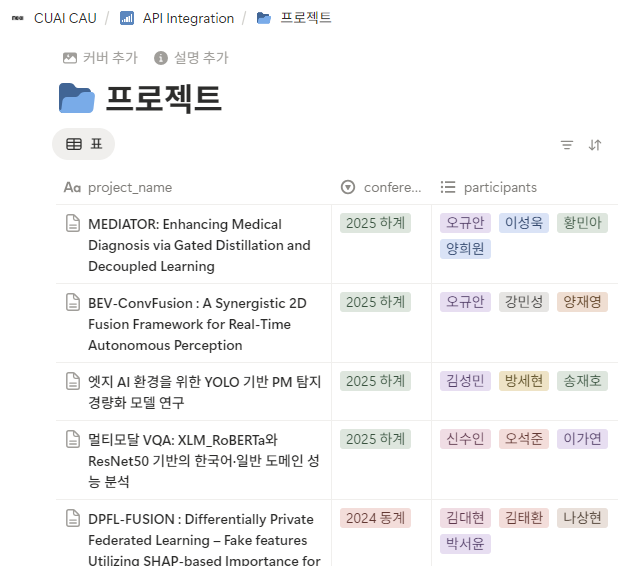Click the 오규안 tag in the MEDIATOR row

click(465, 223)
